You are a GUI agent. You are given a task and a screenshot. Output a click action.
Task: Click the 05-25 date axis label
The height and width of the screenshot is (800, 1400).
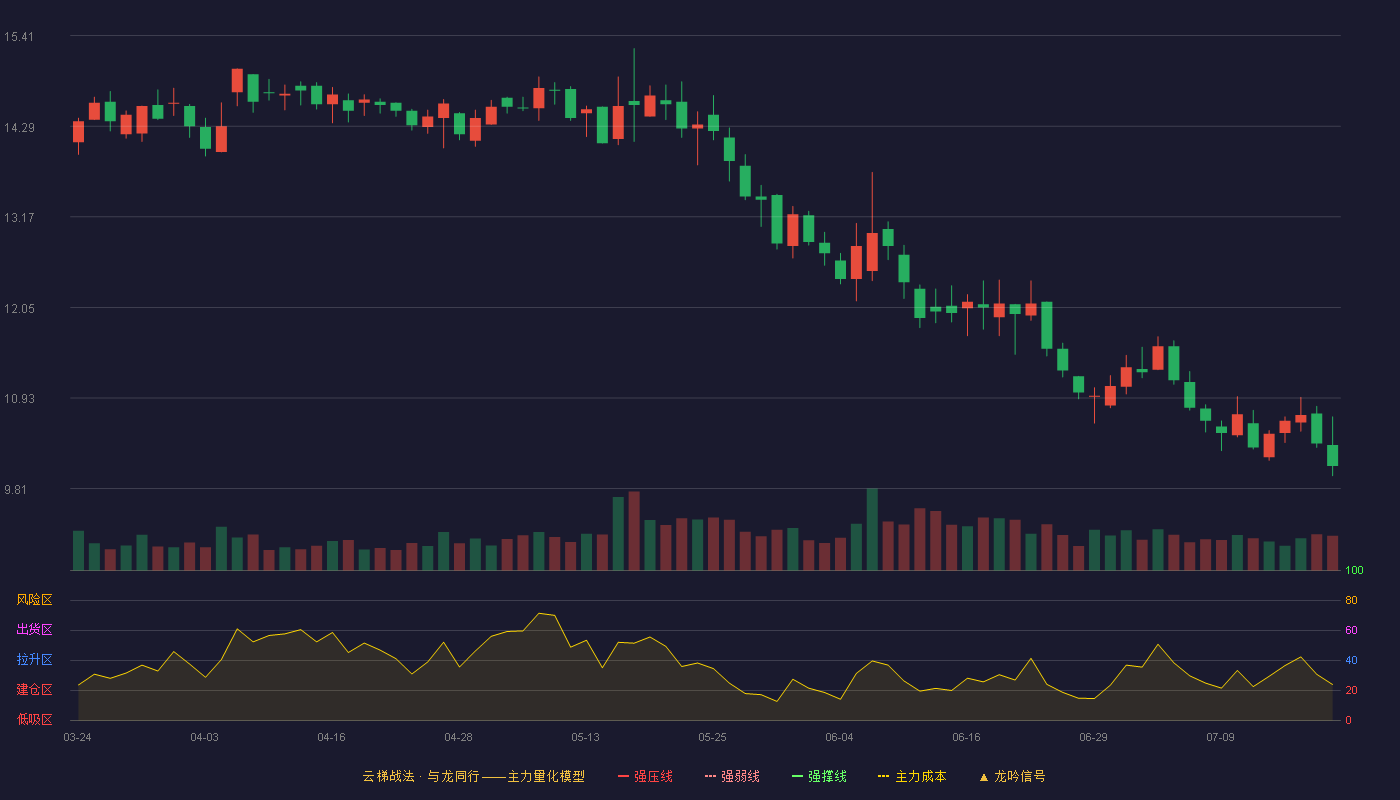(713, 737)
